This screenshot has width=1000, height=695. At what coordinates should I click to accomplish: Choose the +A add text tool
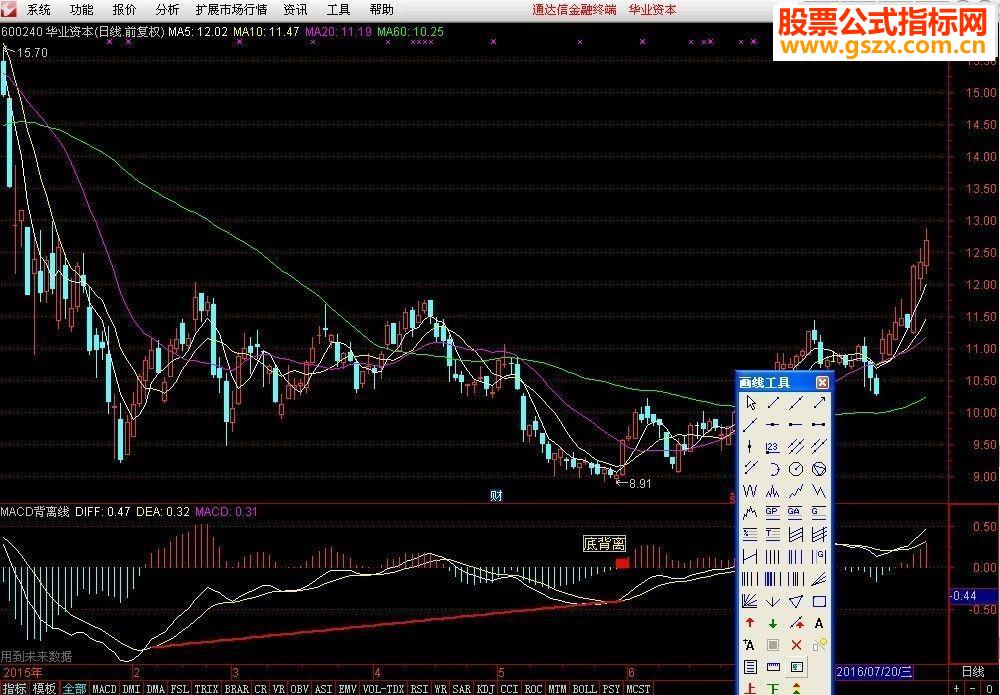coord(750,645)
